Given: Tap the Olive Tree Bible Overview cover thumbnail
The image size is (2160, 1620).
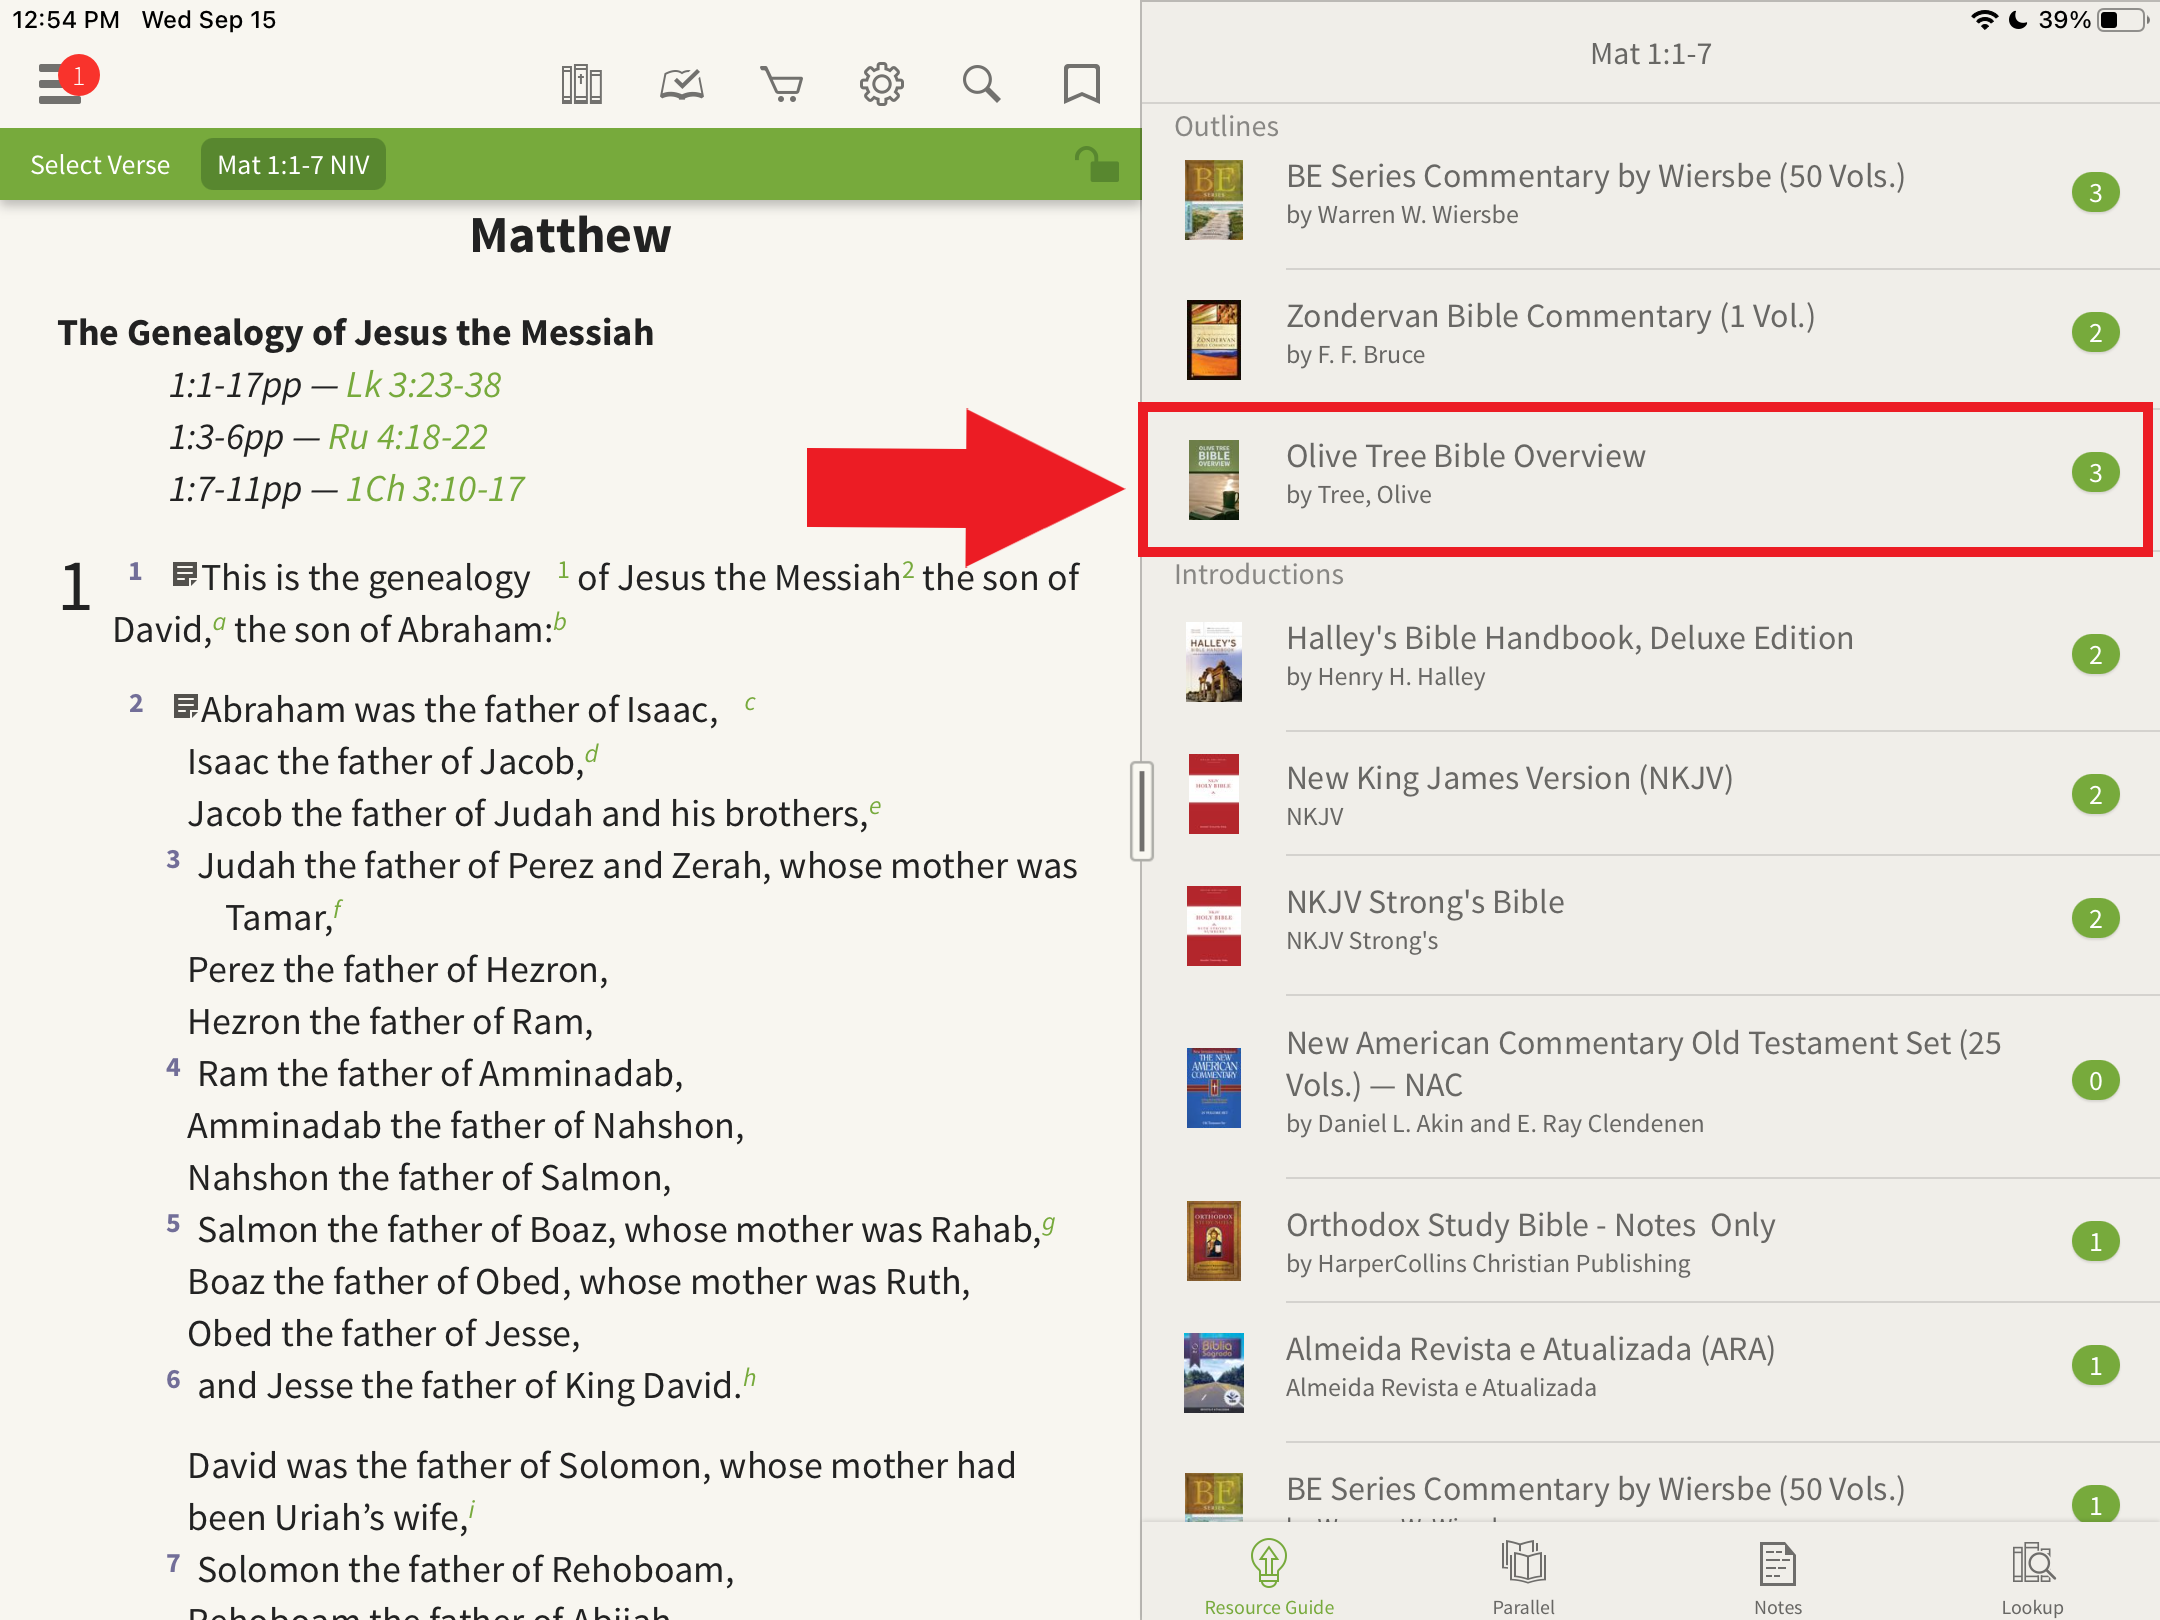Looking at the screenshot, I should 1214,480.
